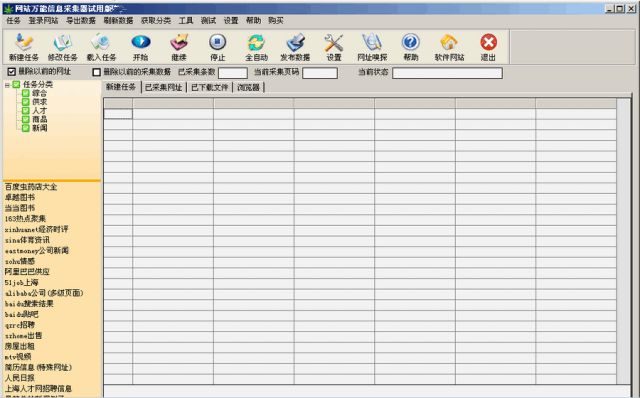Switch to the 新建任务 tab

pos(121,87)
